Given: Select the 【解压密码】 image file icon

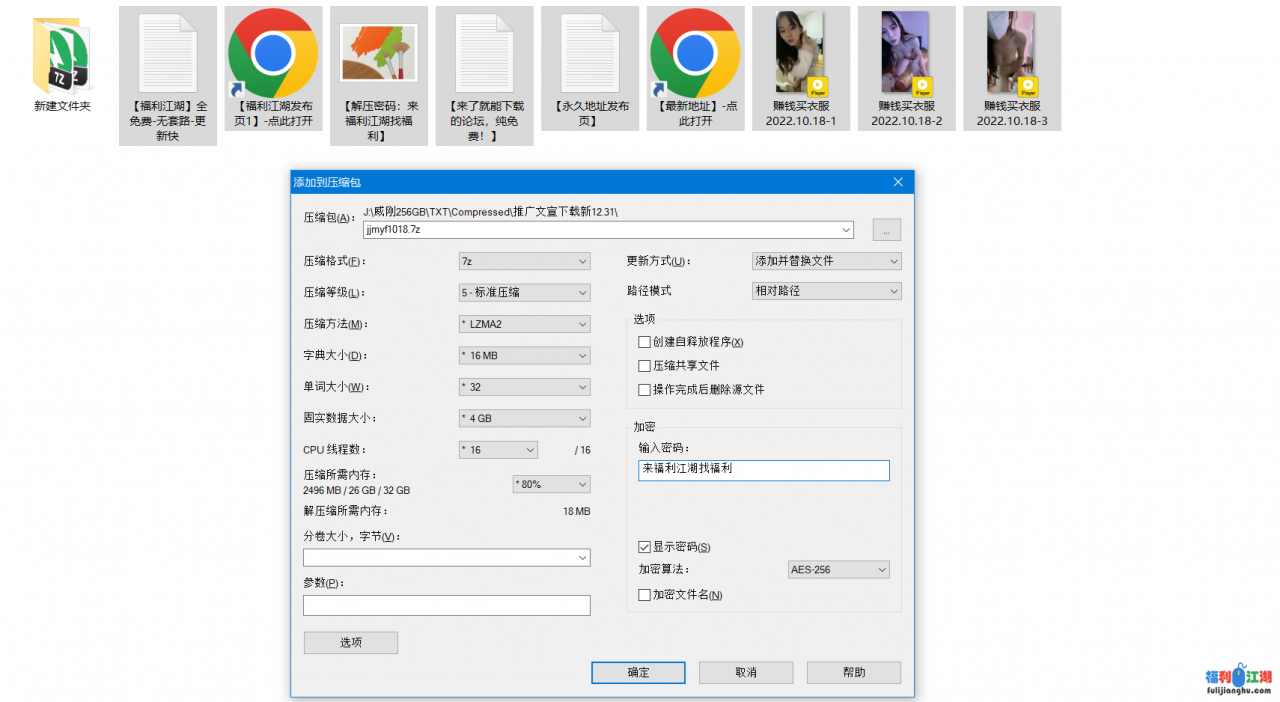Looking at the screenshot, I should 378,55.
